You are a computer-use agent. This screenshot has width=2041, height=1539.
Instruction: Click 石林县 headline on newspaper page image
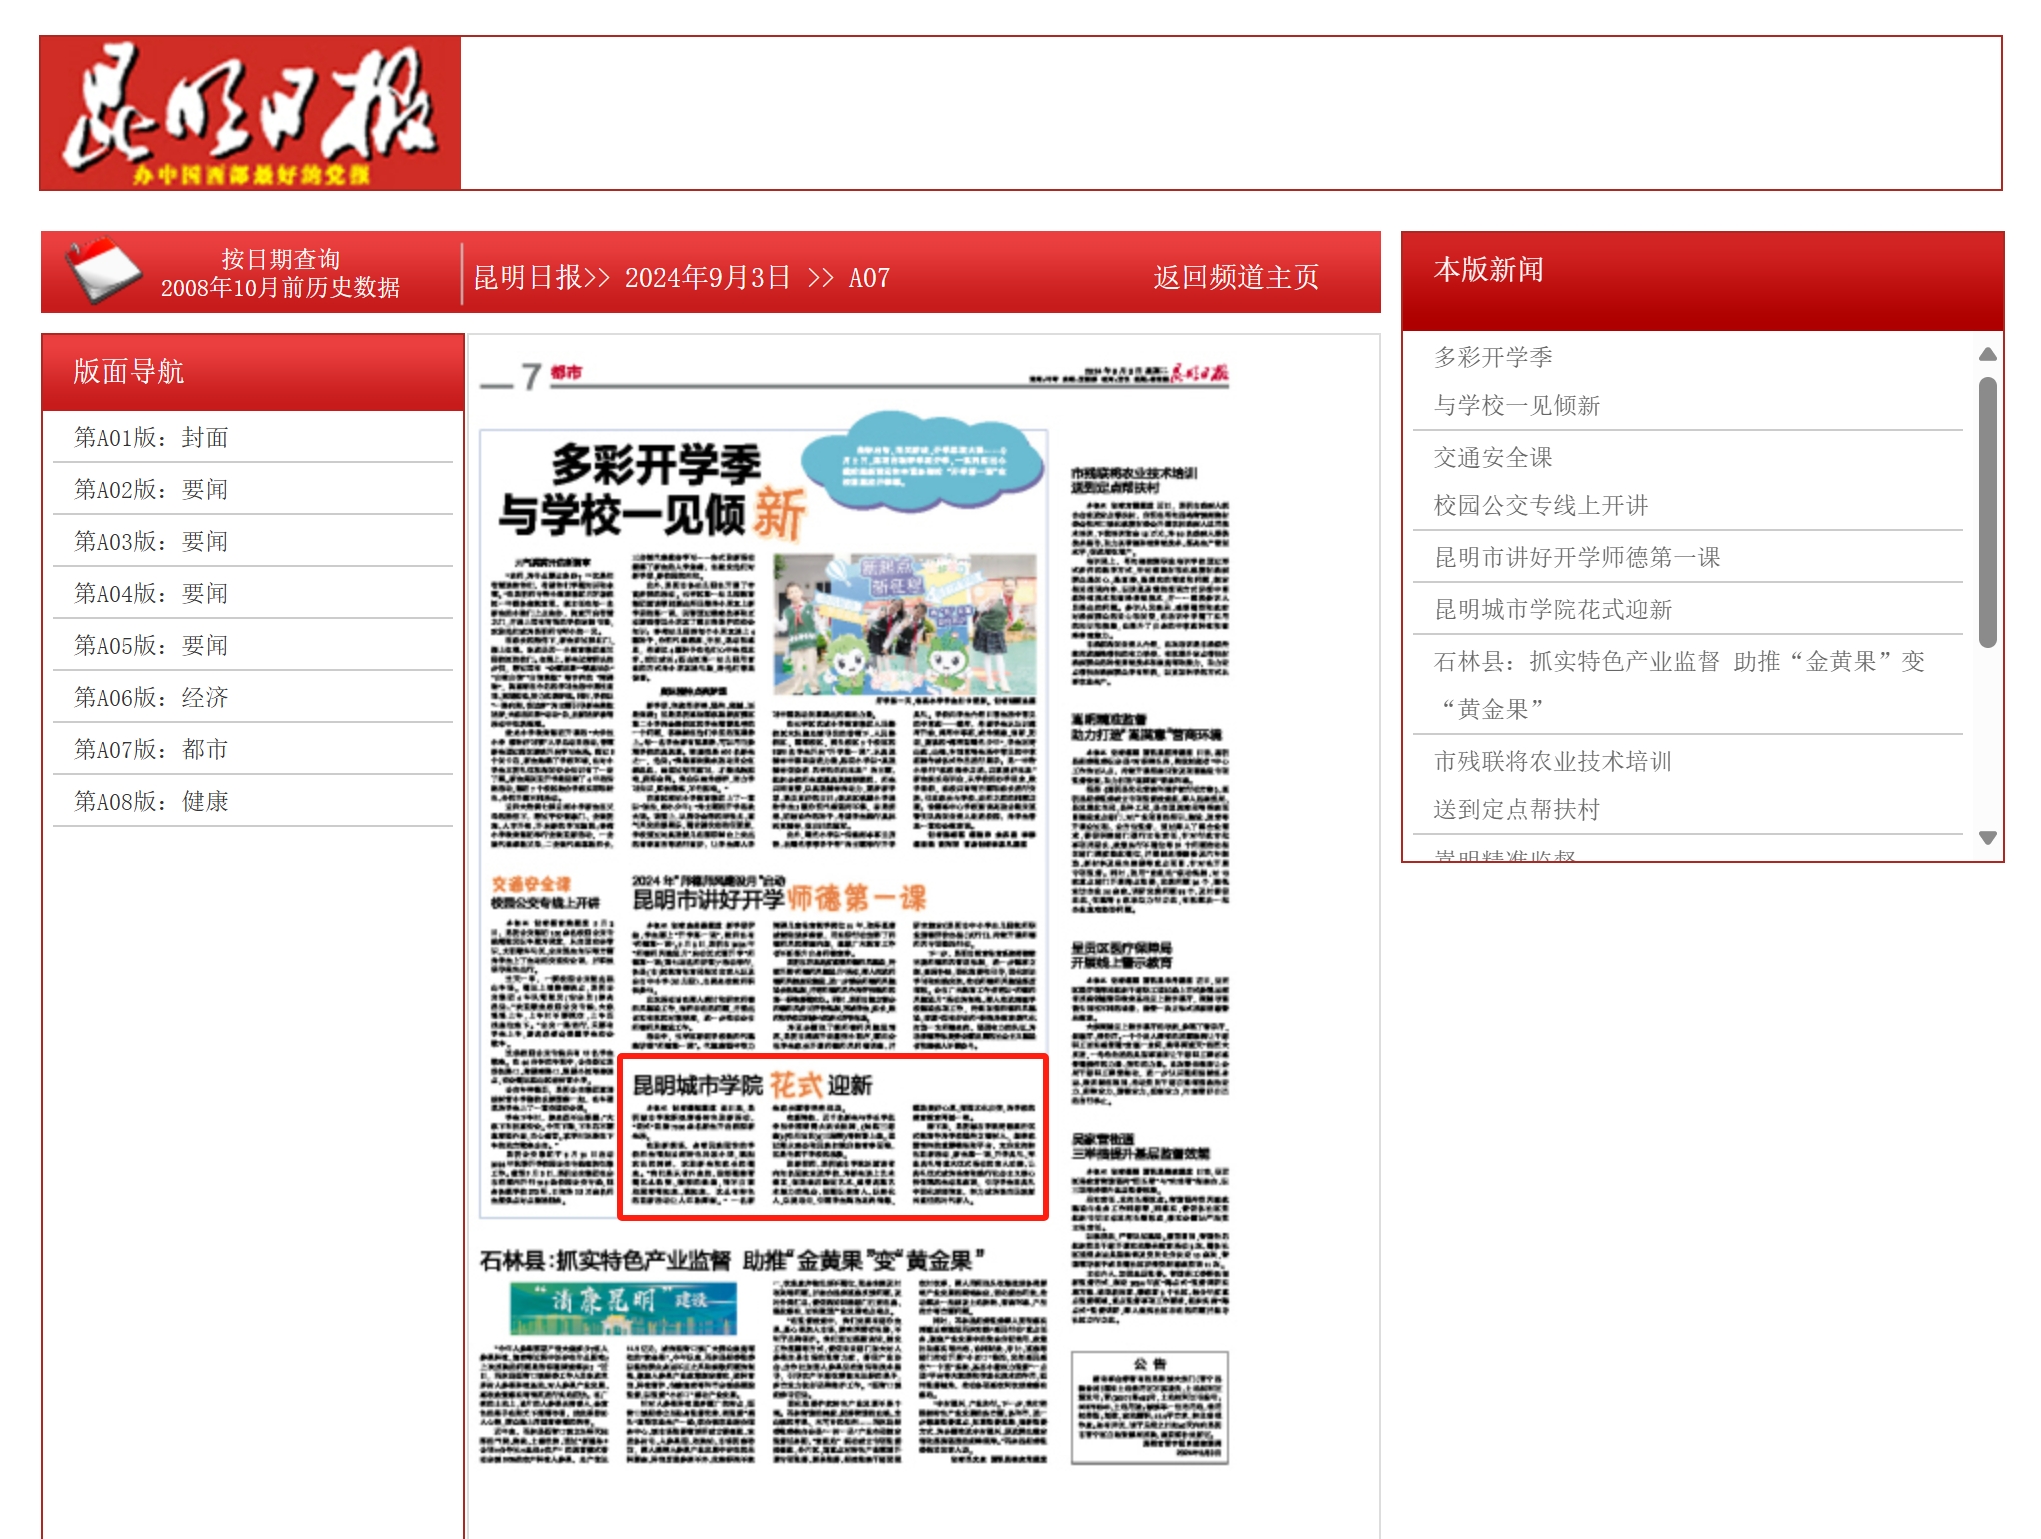click(x=732, y=1260)
